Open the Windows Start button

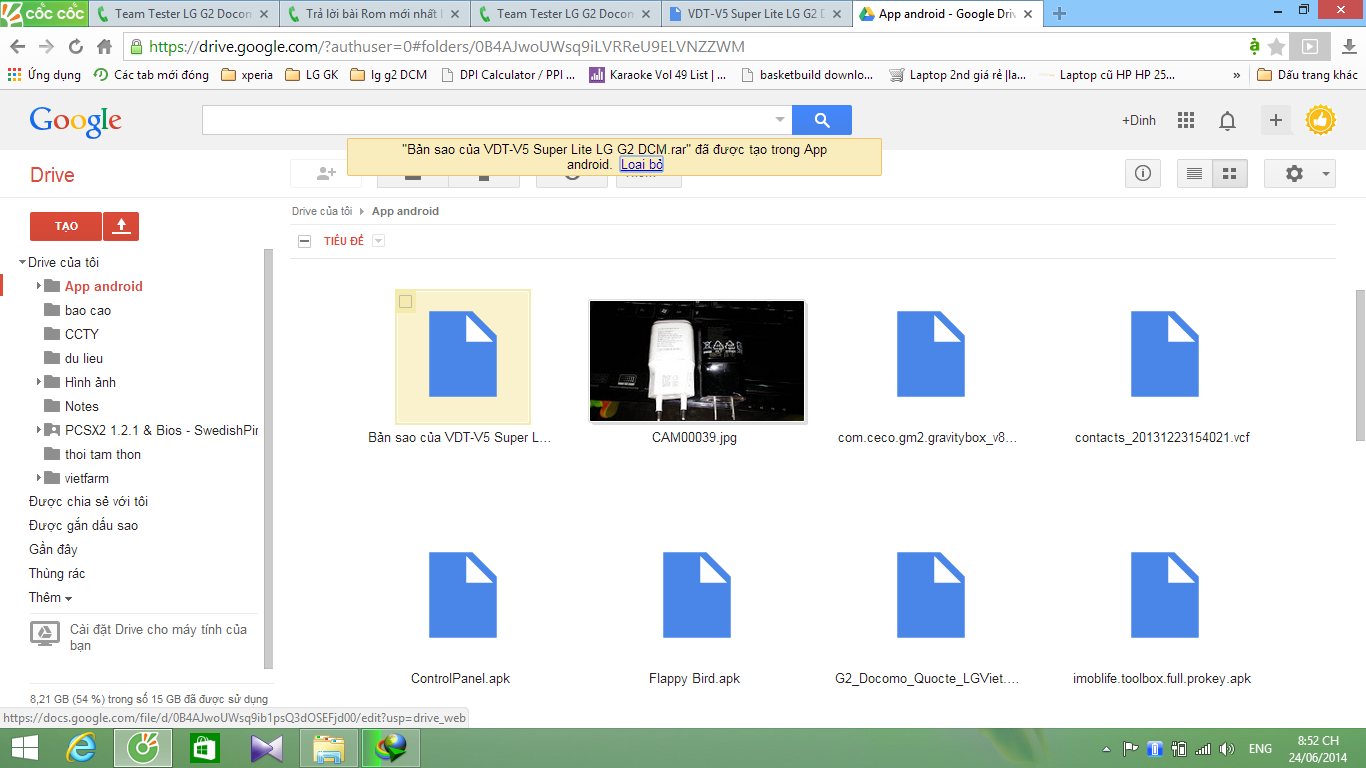(x=24, y=748)
